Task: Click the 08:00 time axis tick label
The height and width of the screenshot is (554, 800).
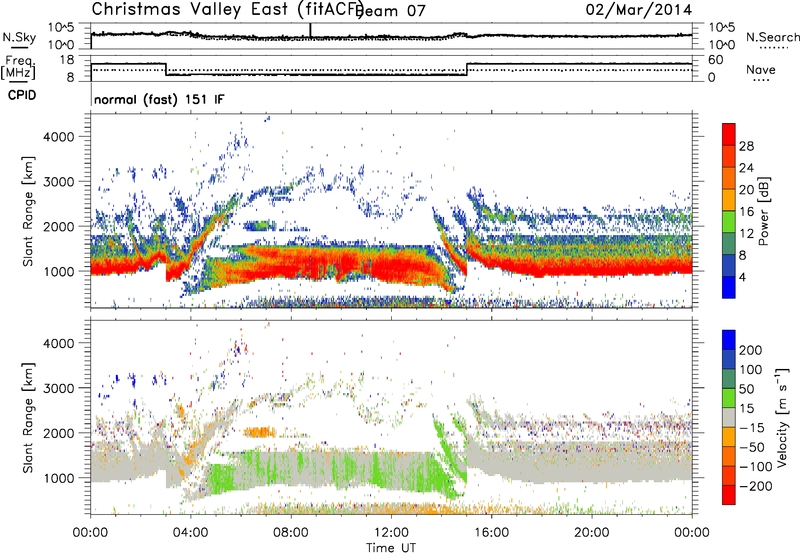Action: (x=291, y=533)
